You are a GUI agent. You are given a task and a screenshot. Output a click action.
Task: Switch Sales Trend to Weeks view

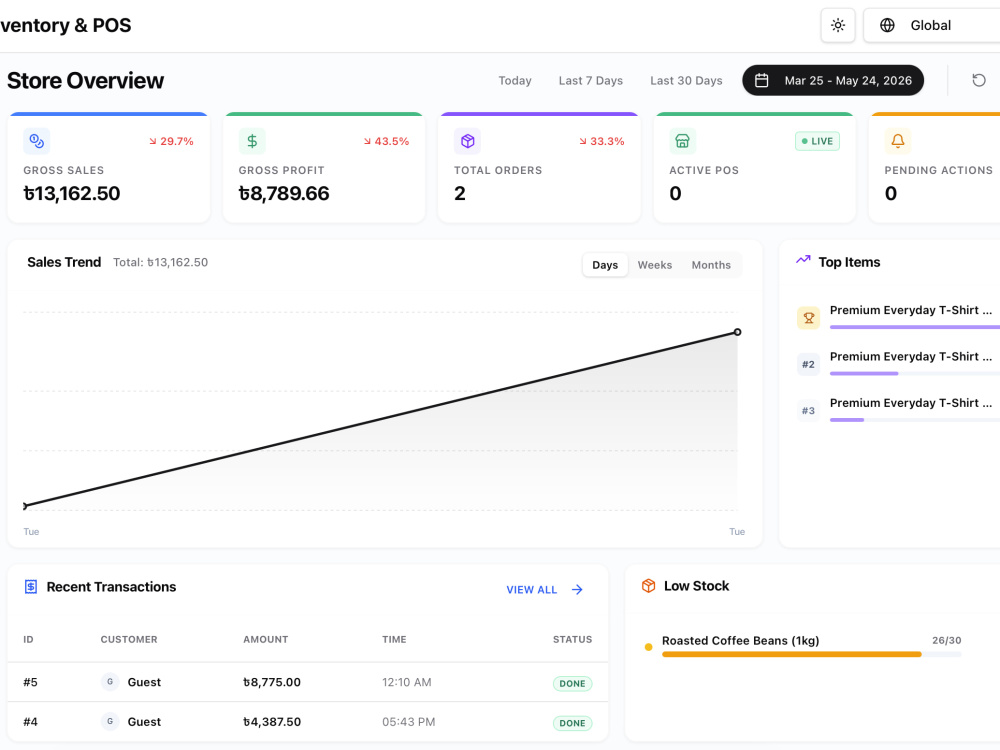pyautogui.click(x=654, y=265)
